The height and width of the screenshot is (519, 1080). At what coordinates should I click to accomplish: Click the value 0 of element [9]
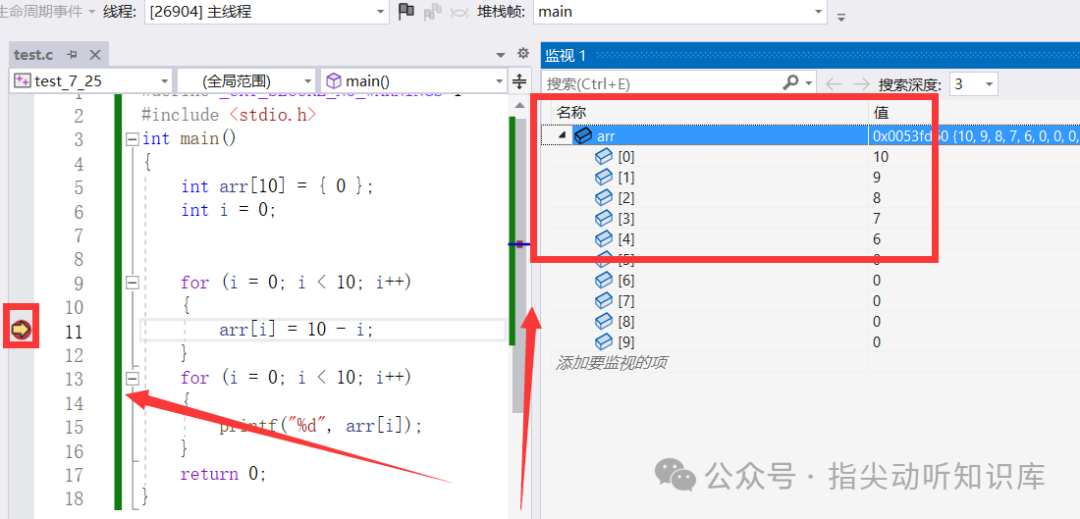pyautogui.click(x=877, y=342)
